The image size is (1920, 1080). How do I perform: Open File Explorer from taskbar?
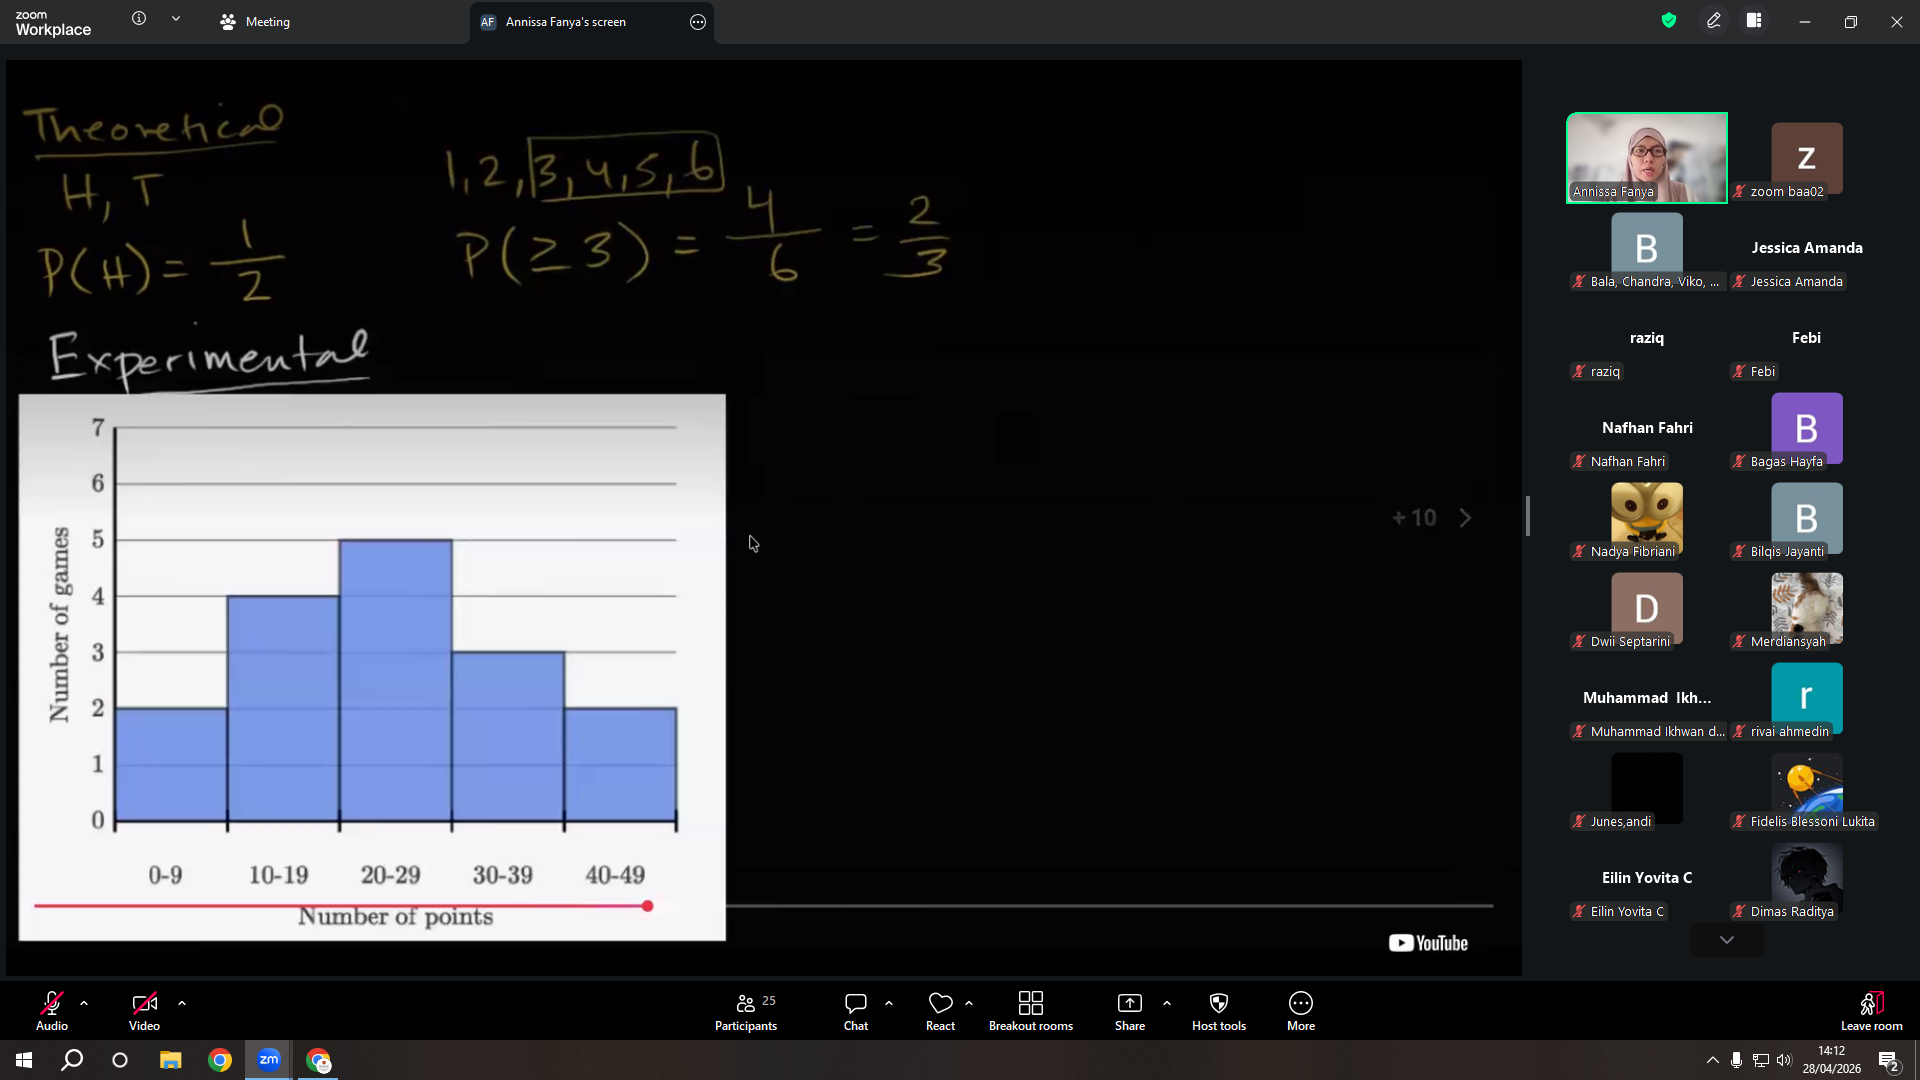pyautogui.click(x=171, y=1060)
